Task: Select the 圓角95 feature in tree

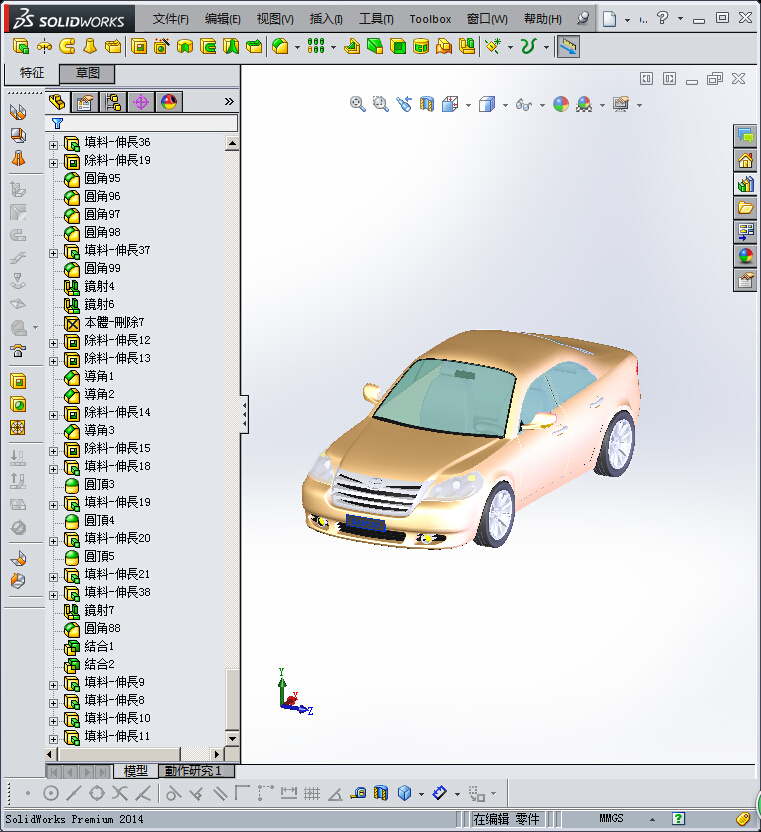Action: (x=92, y=178)
